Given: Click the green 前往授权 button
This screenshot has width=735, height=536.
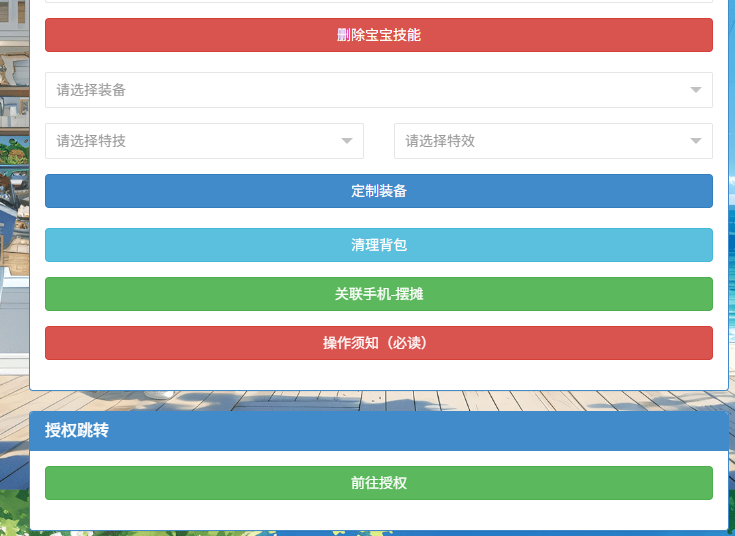Looking at the screenshot, I should [x=378, y=483].
